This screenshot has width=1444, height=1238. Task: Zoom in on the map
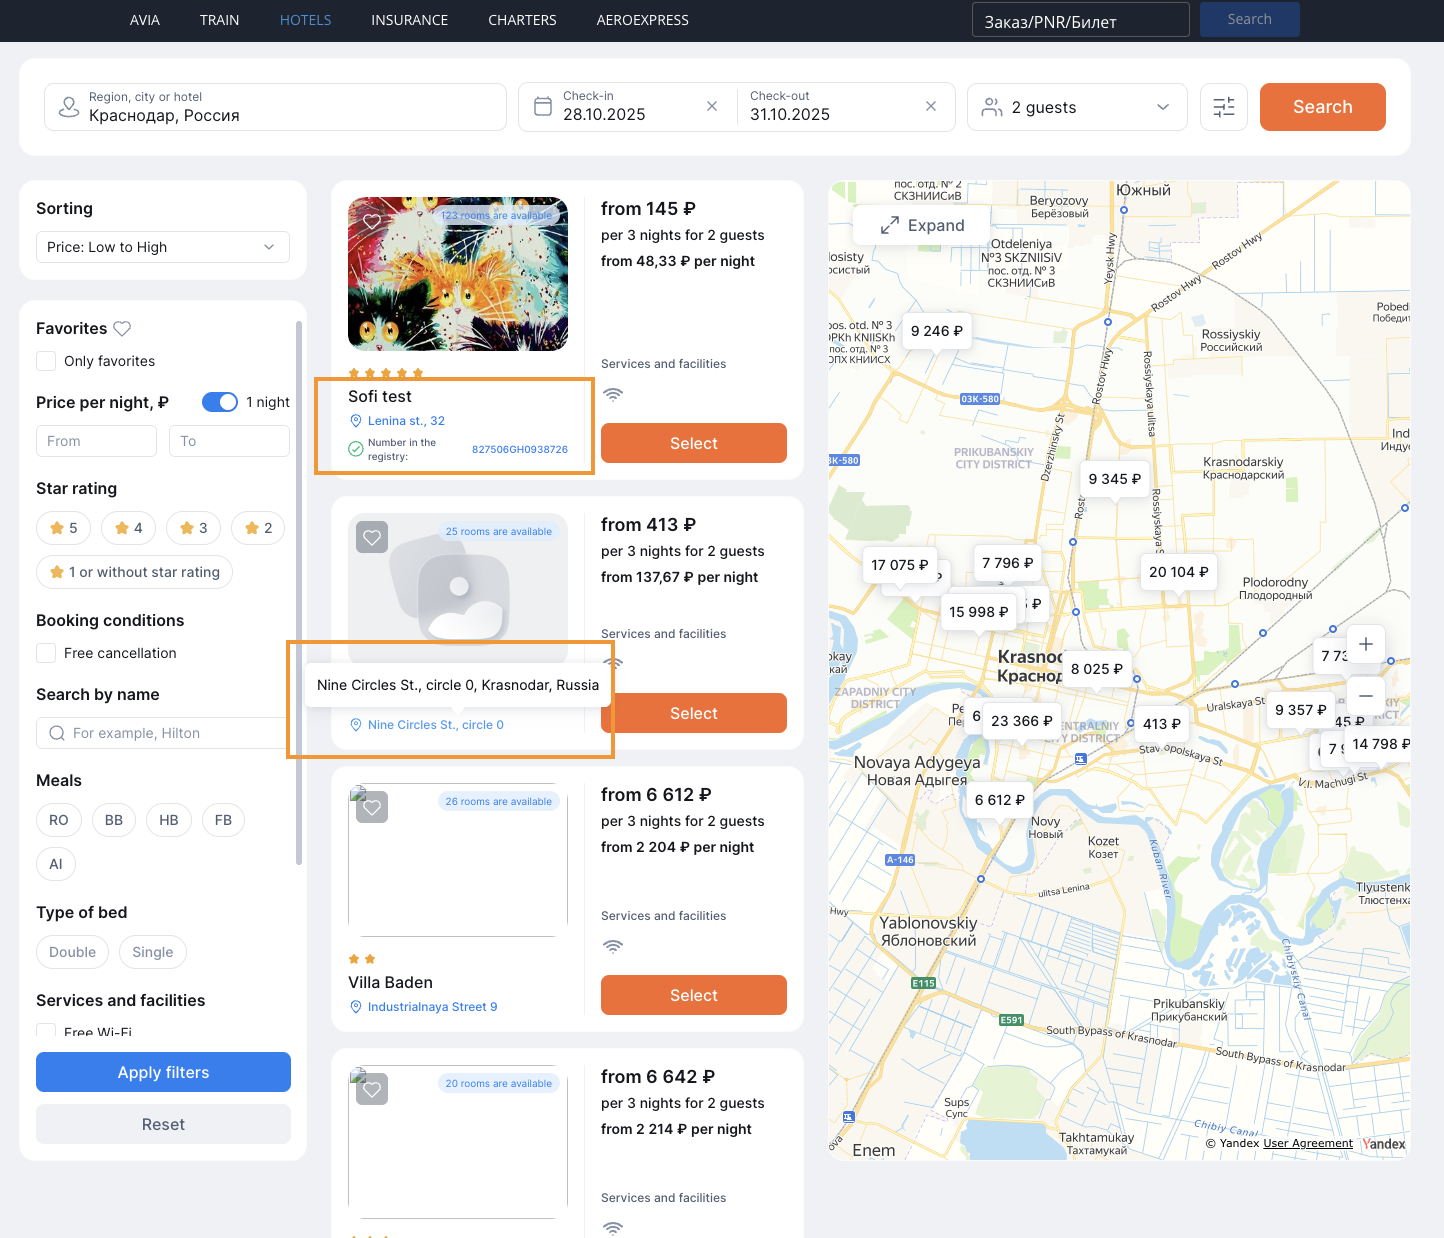click(1365, 644)
